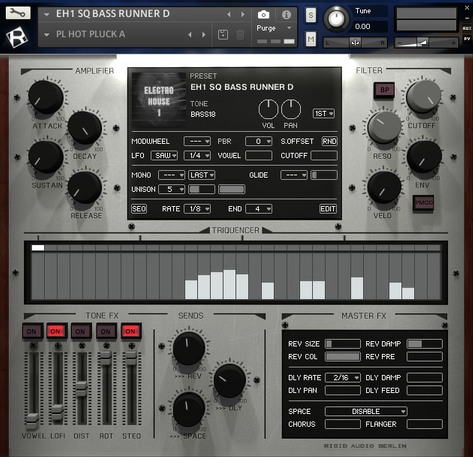The height and width of the screenshot is (457, 473).
Task: Click the delete preset trash icon
Action: (240, 34)
